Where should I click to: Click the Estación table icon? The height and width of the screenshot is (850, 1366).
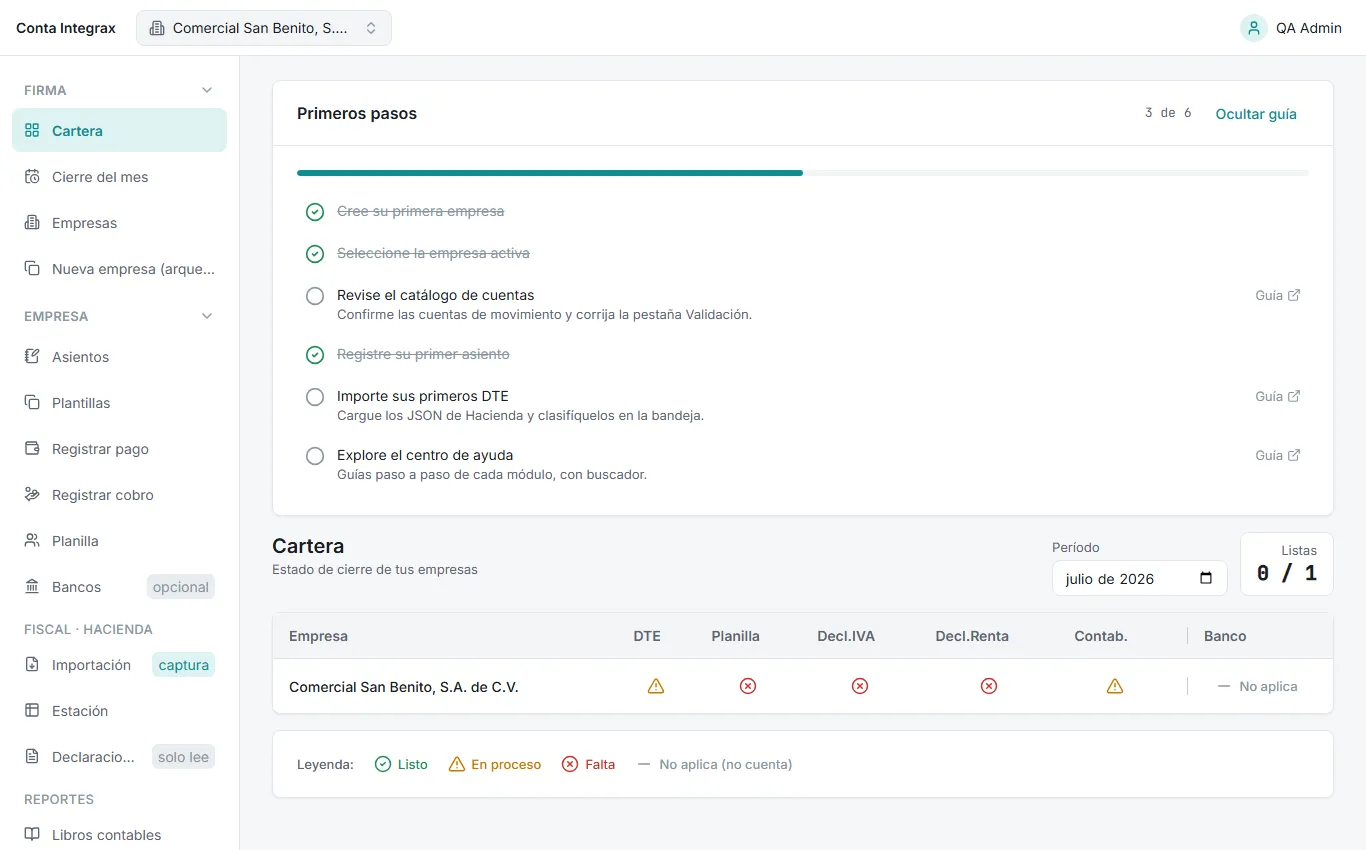point(32,710)
